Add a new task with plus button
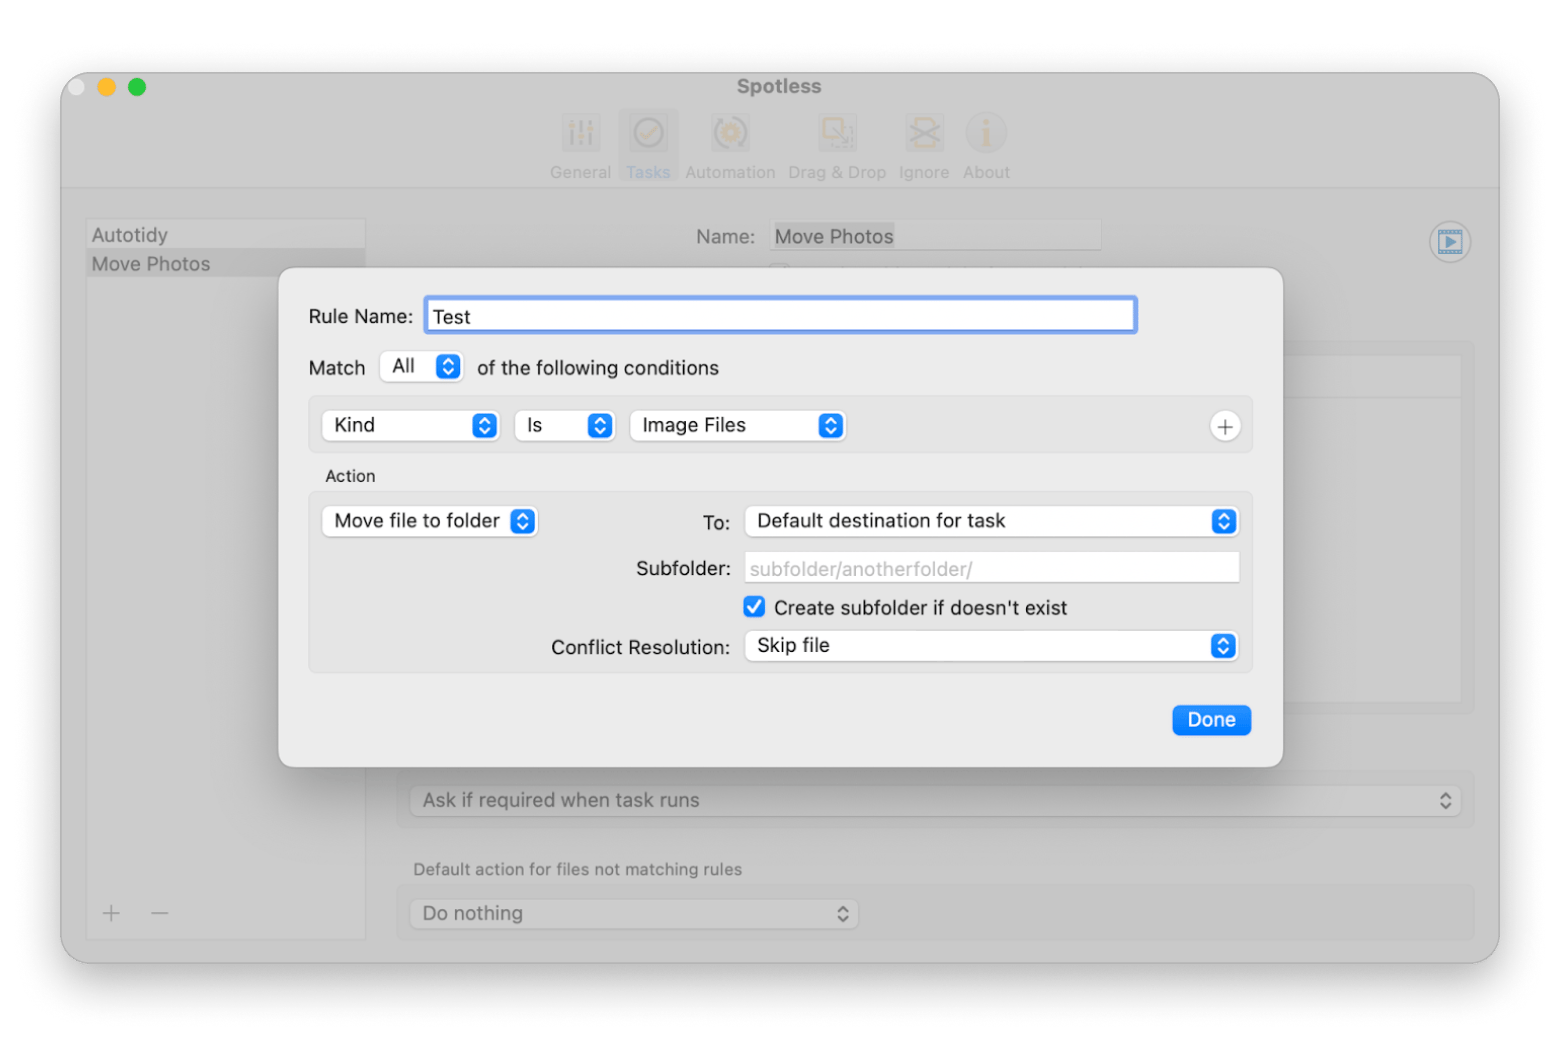This screenshot has height=1044, width=1560. click(x=111, y=913)
